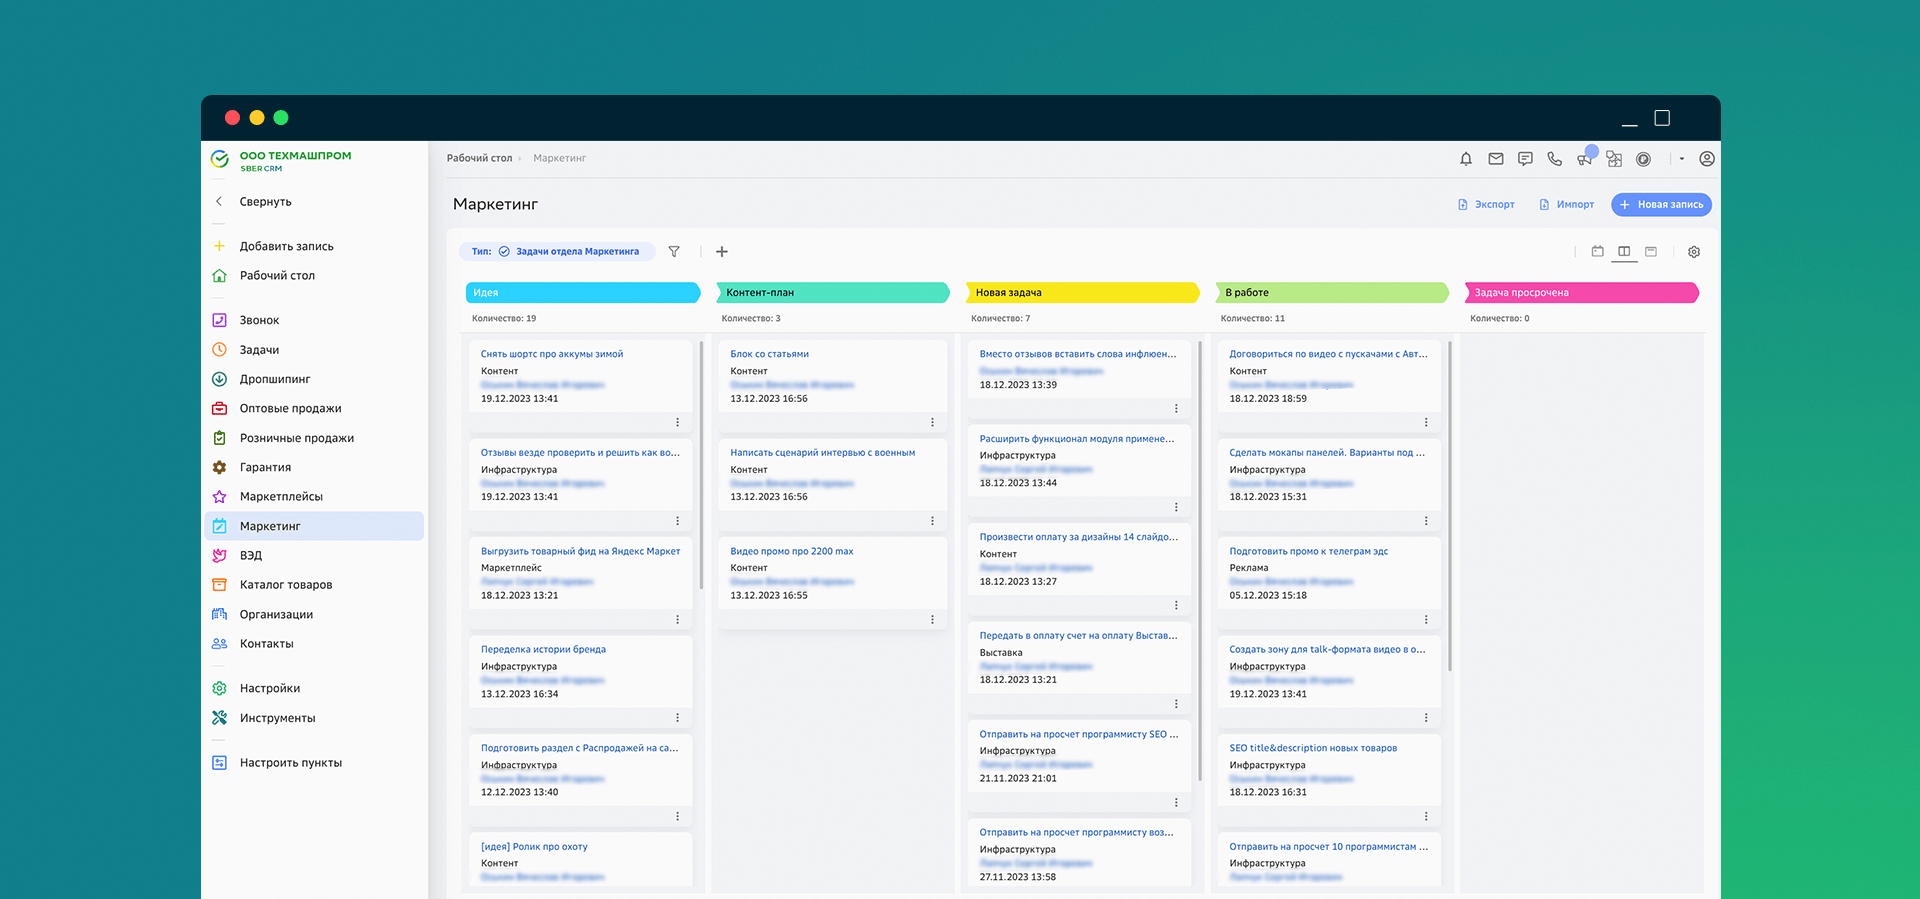1920x899 pixels.
Task: Open the filter funnel icon
Action: point(674,252)
